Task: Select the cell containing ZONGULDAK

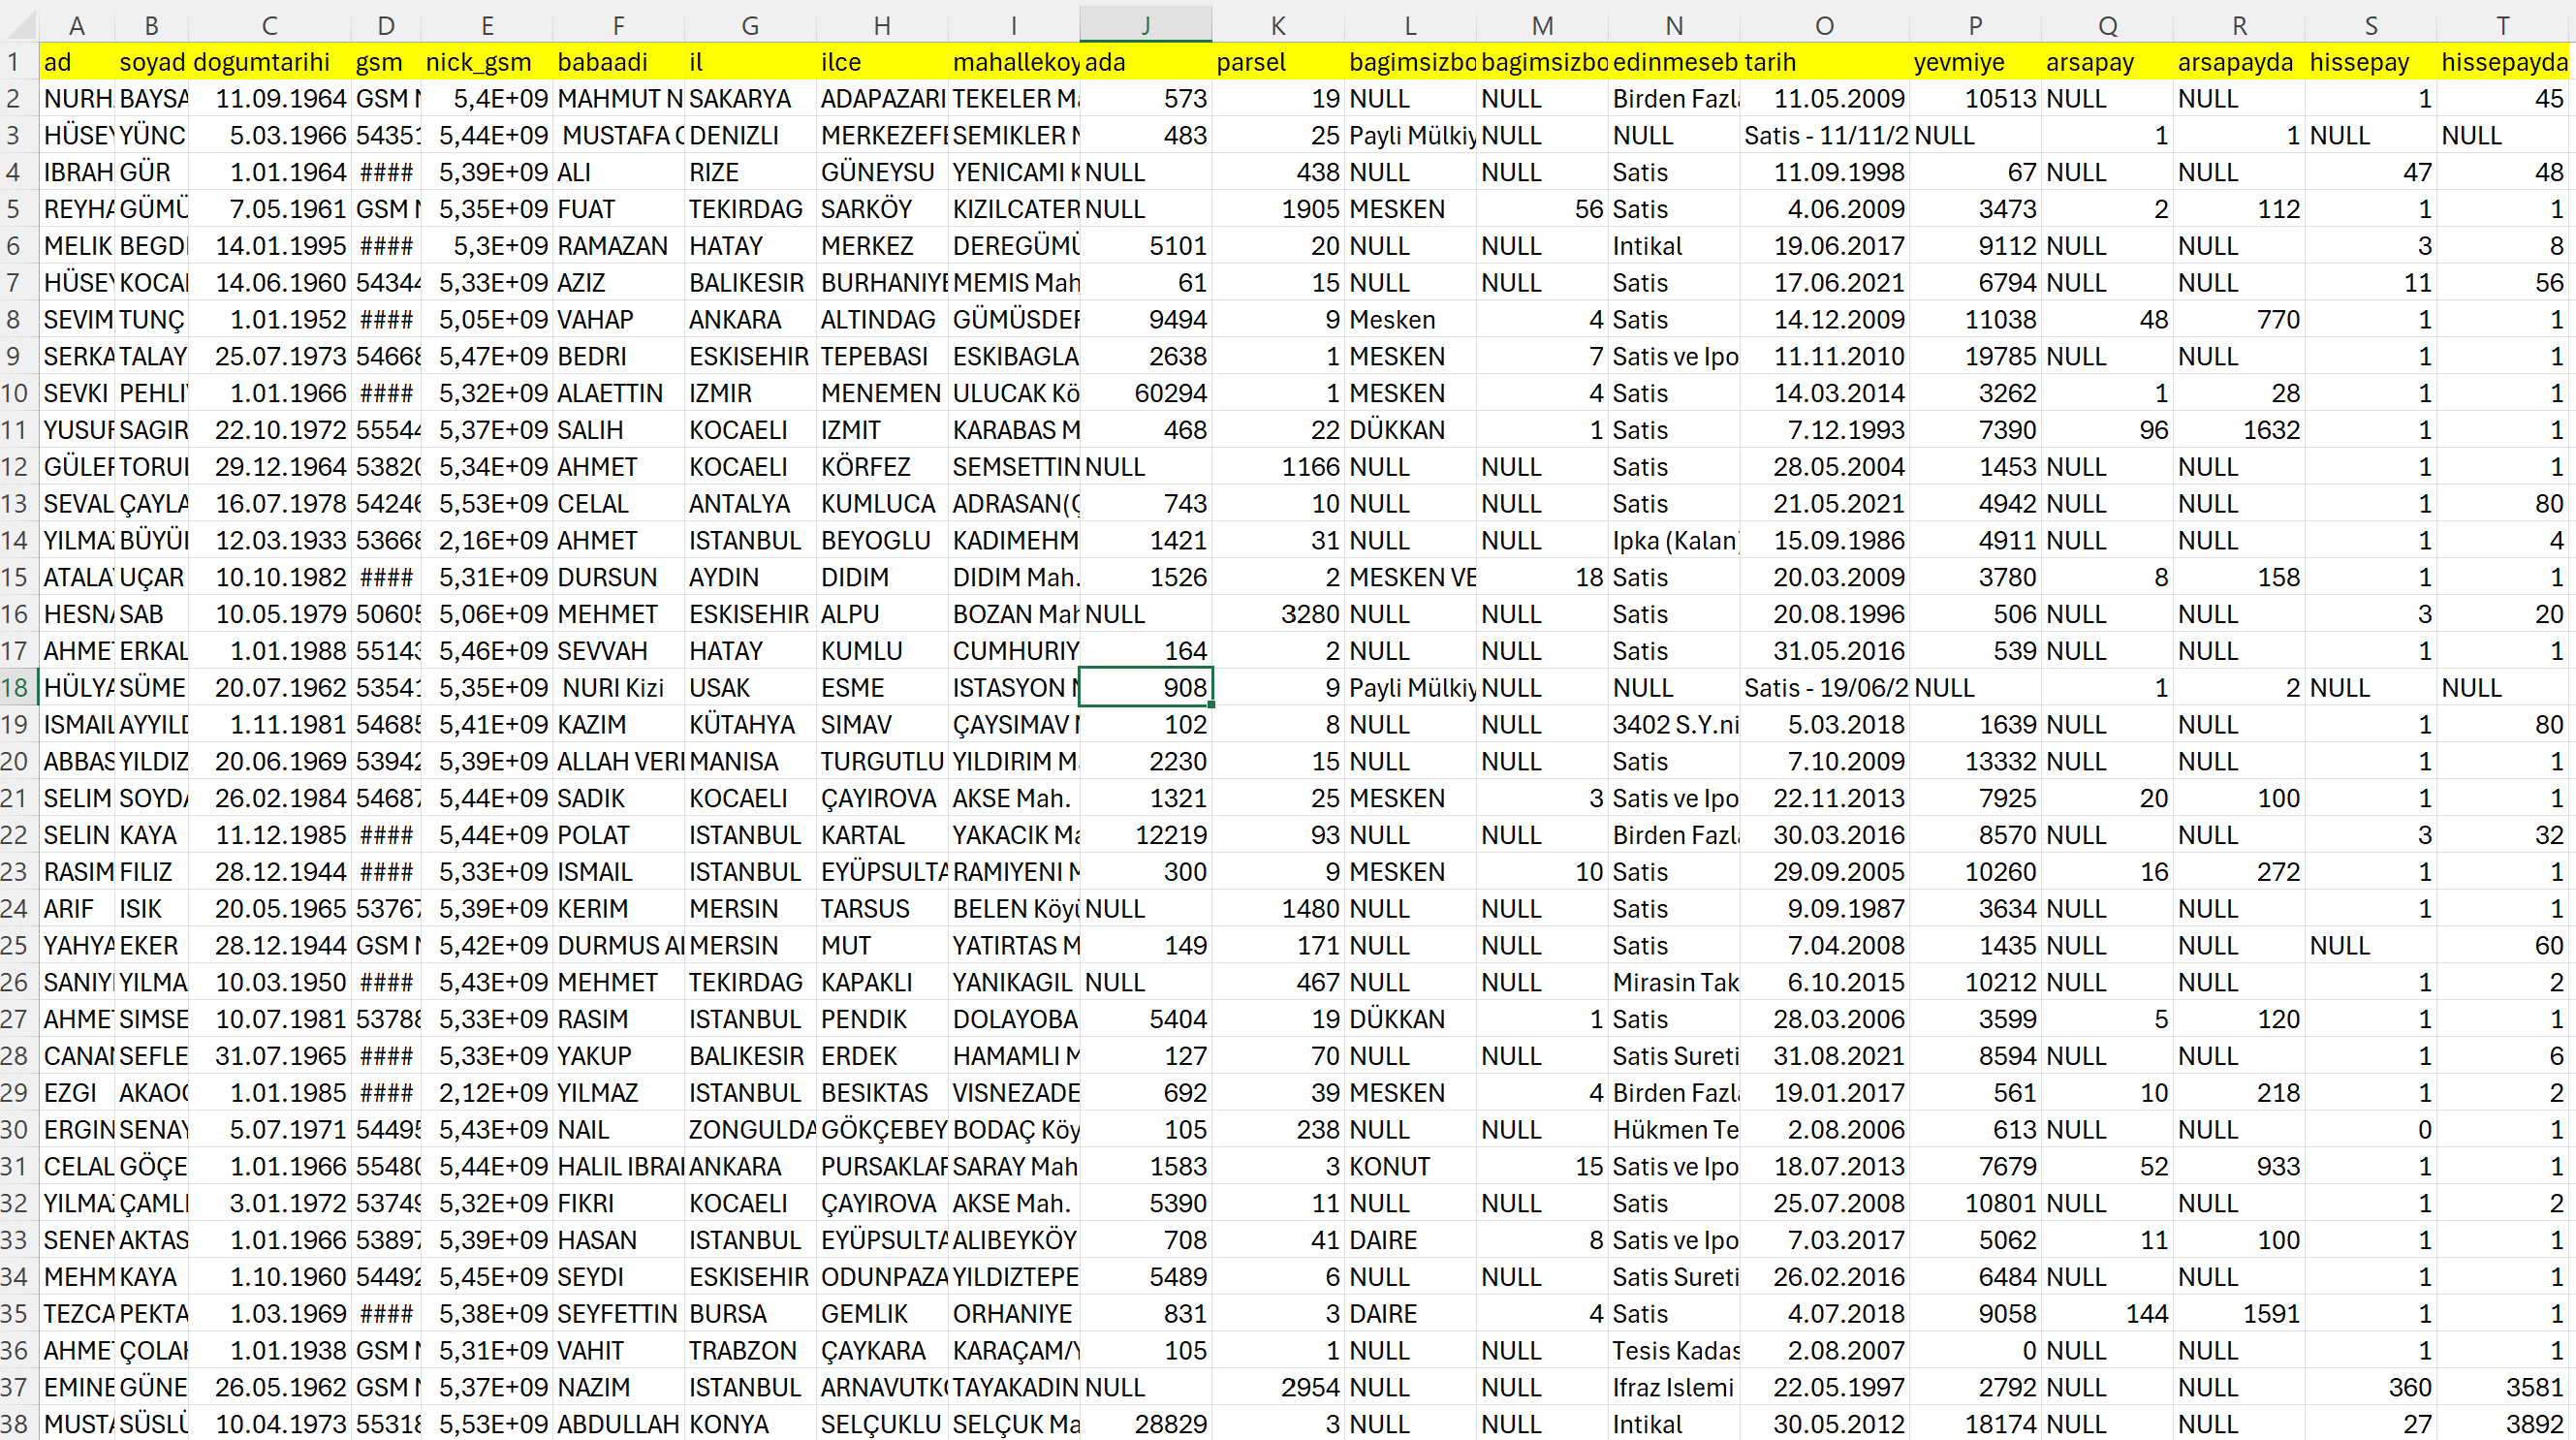Action: coord(749,1130)
